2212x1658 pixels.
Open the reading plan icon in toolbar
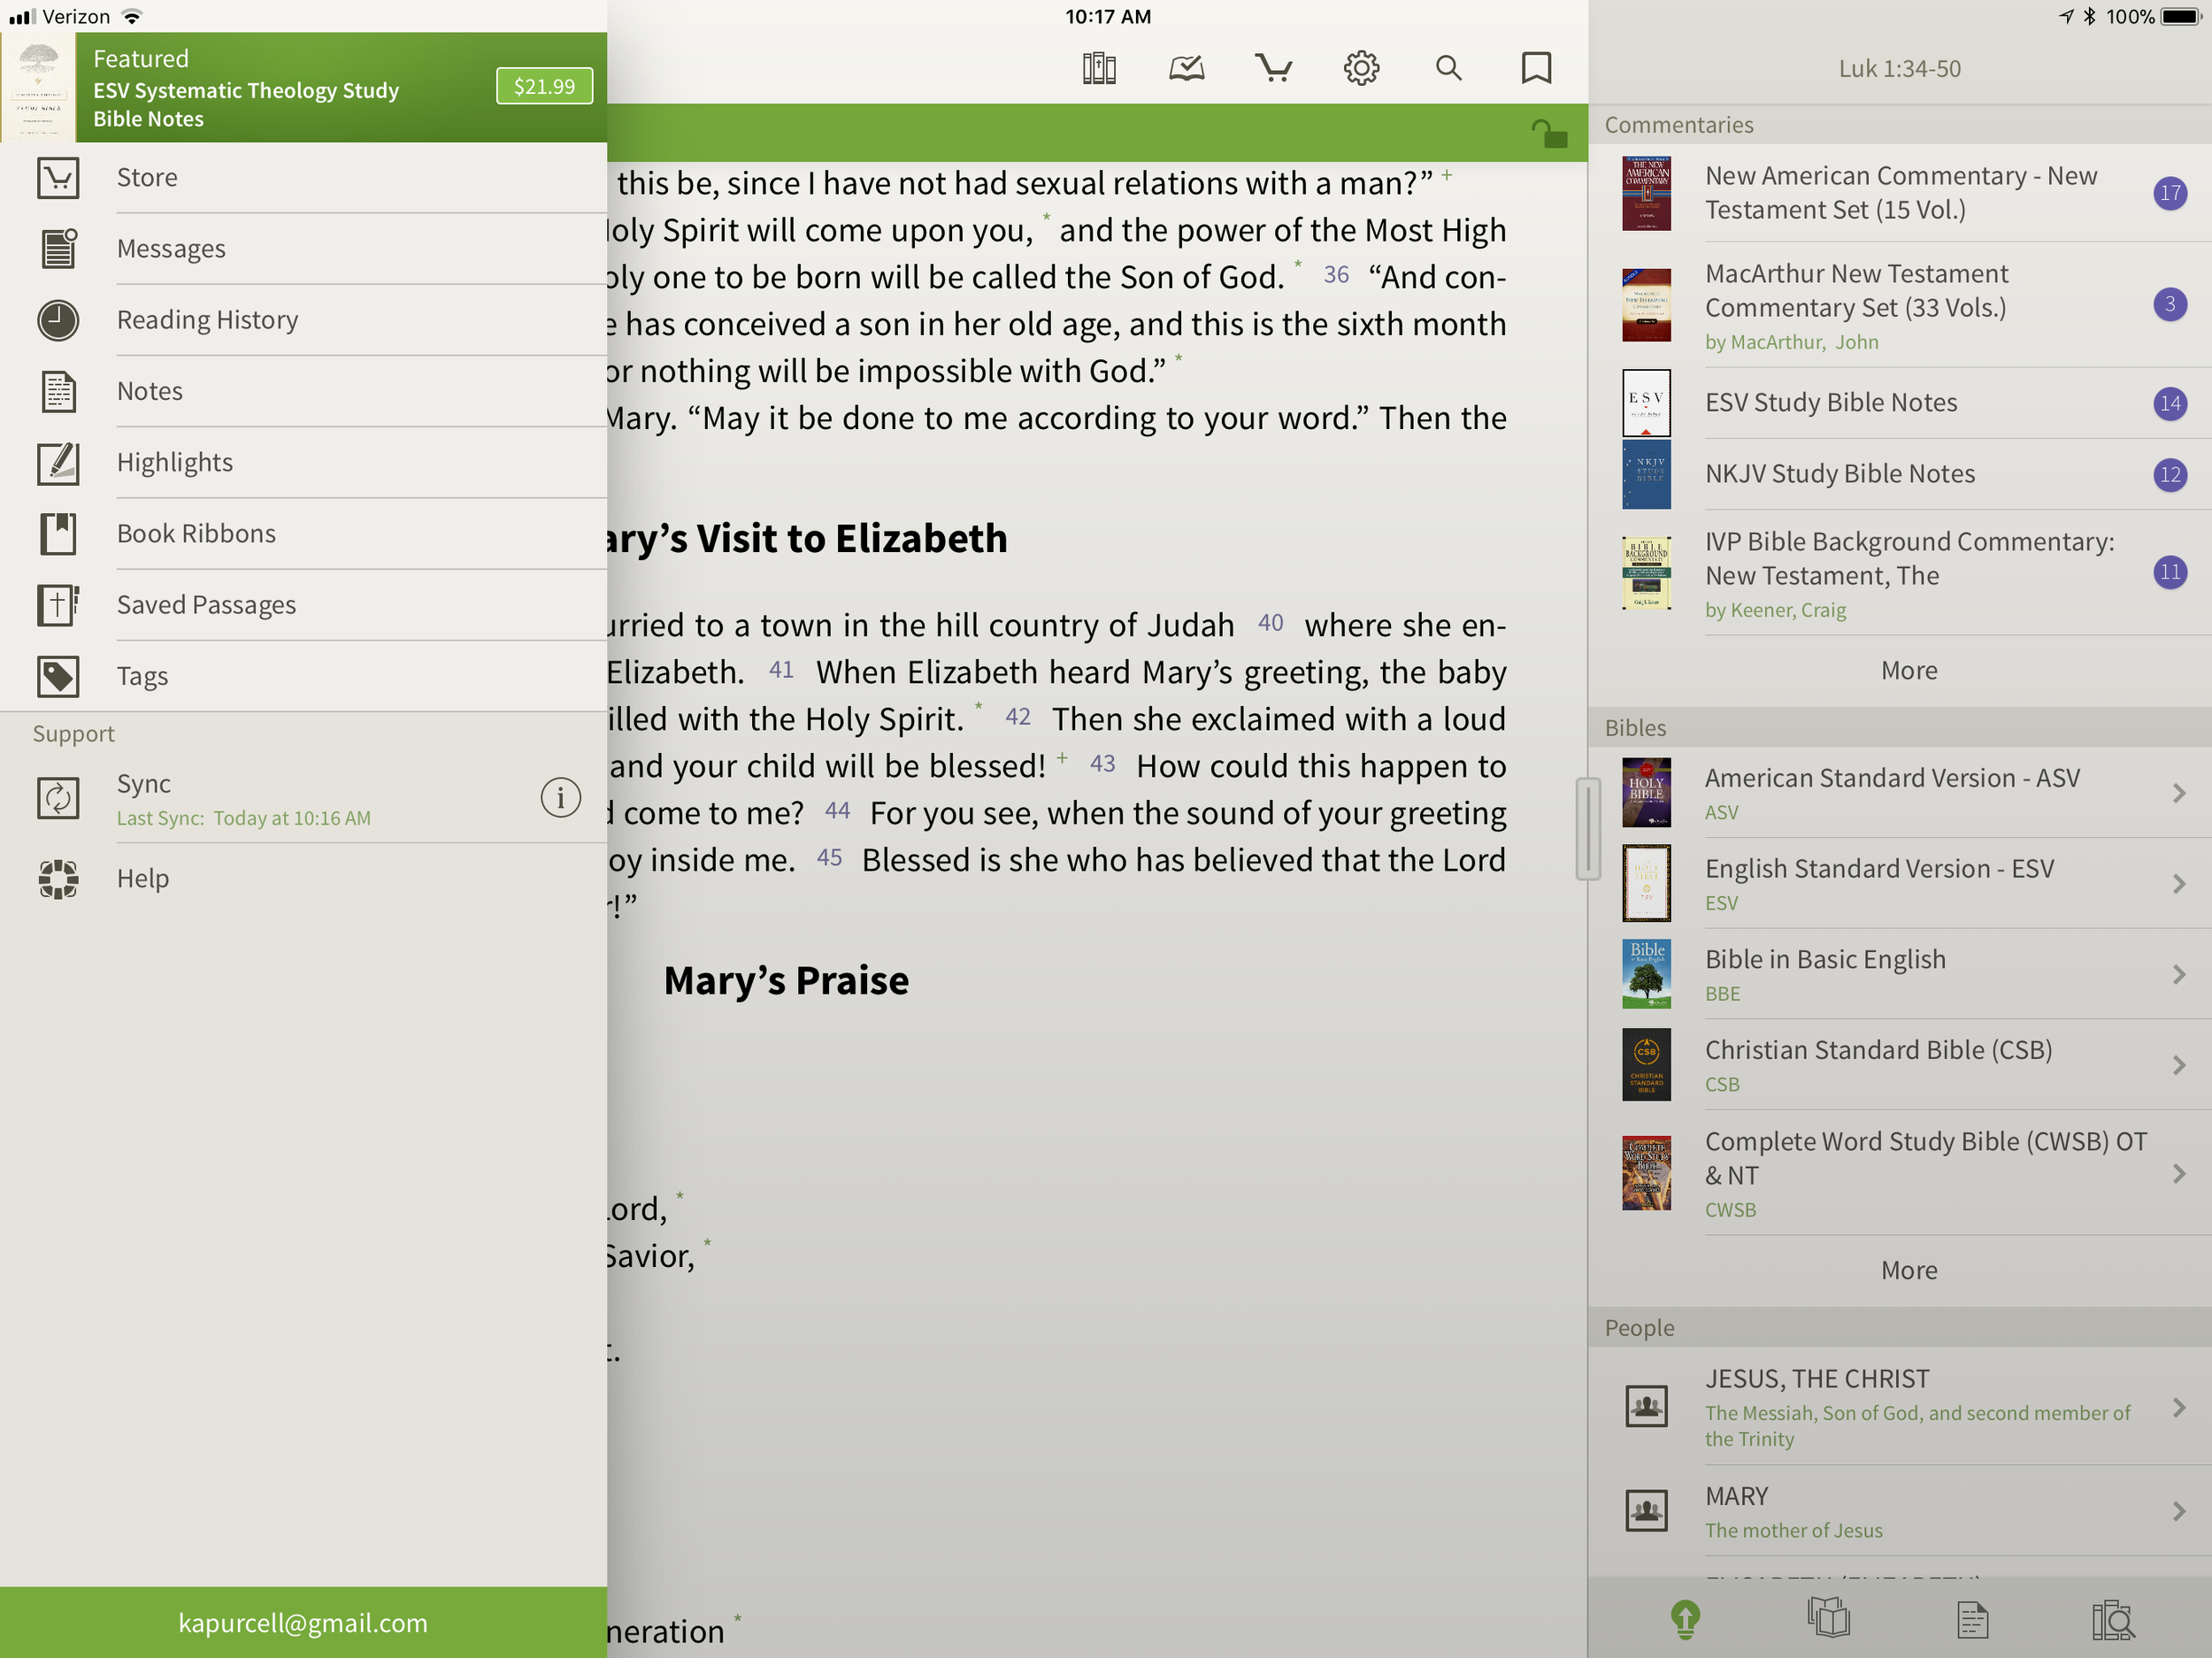(x=1186, y=68)
